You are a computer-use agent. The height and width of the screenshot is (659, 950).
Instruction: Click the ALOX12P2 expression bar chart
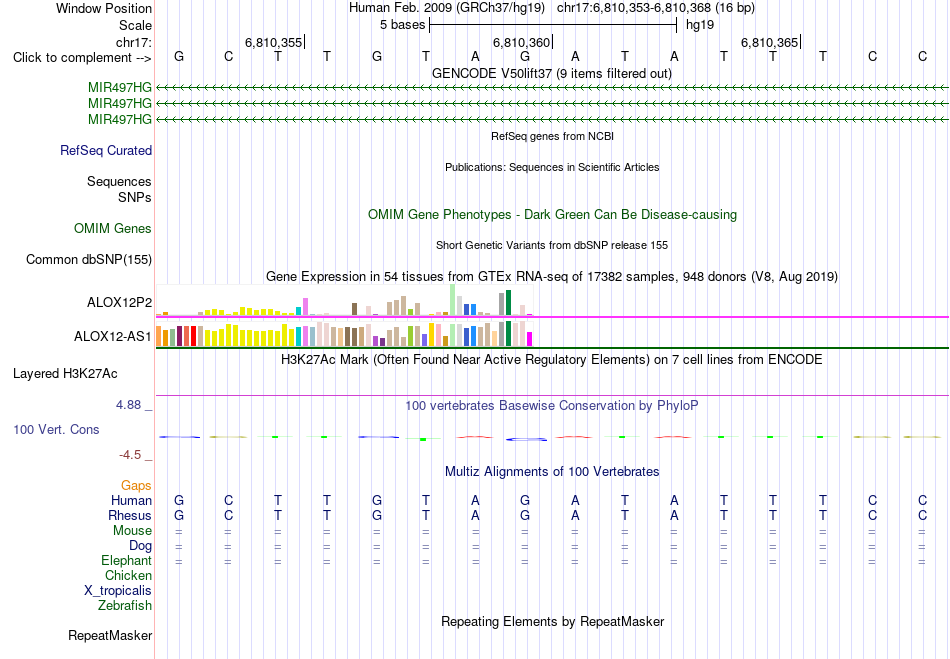pyautogui.click(x=344, y=300)
